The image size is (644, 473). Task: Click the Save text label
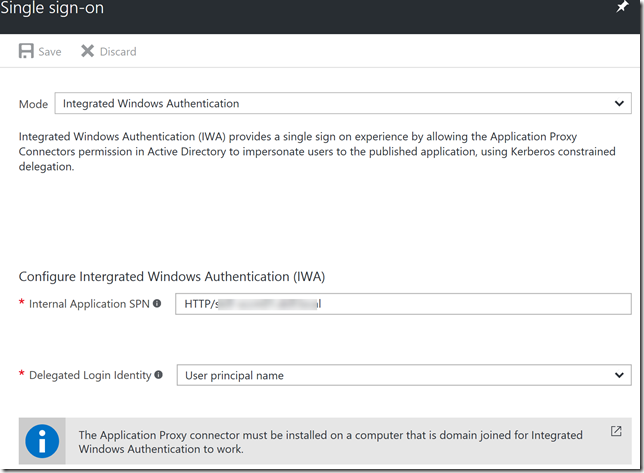point(50,52)
